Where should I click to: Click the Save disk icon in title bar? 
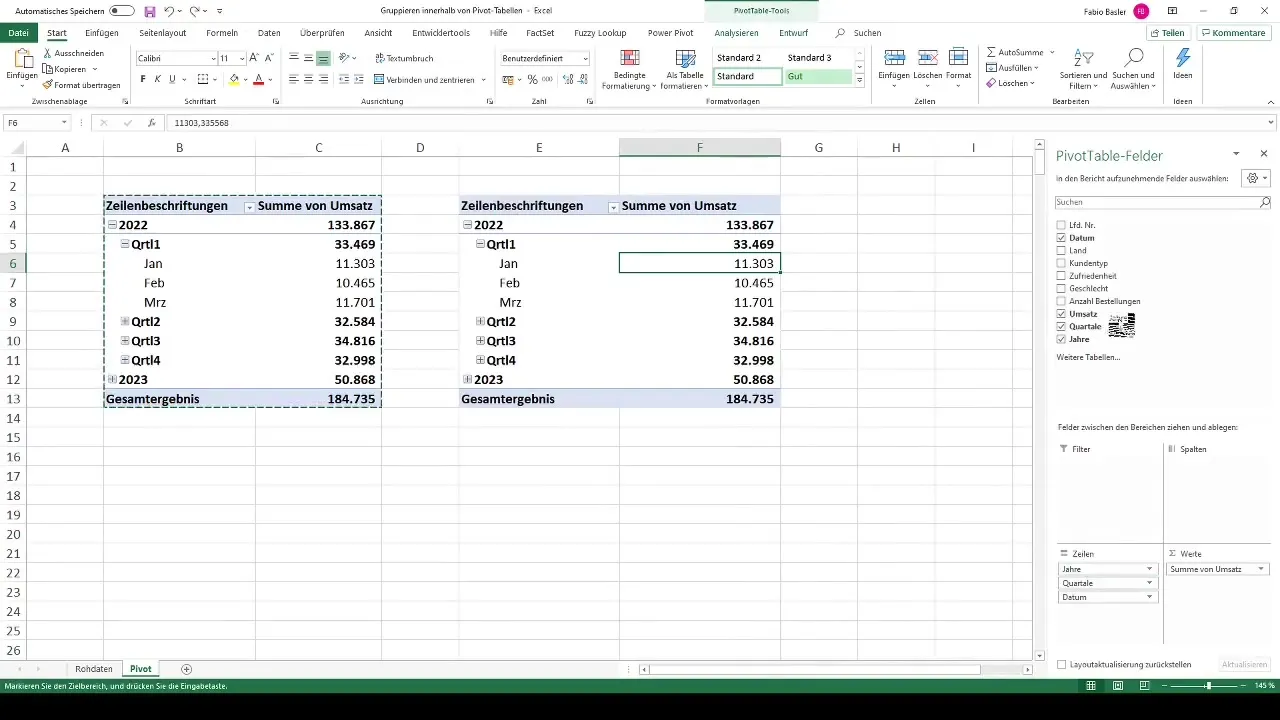coord(150,10)
